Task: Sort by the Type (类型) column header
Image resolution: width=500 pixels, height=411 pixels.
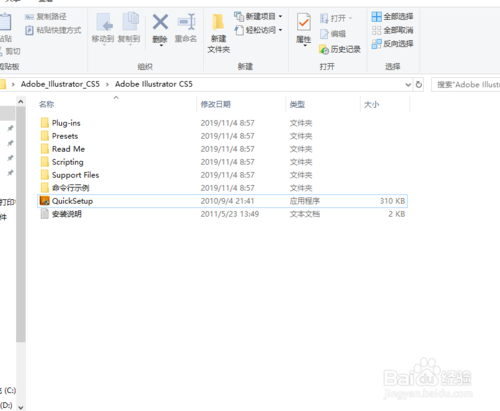Action: coord(297,104)
